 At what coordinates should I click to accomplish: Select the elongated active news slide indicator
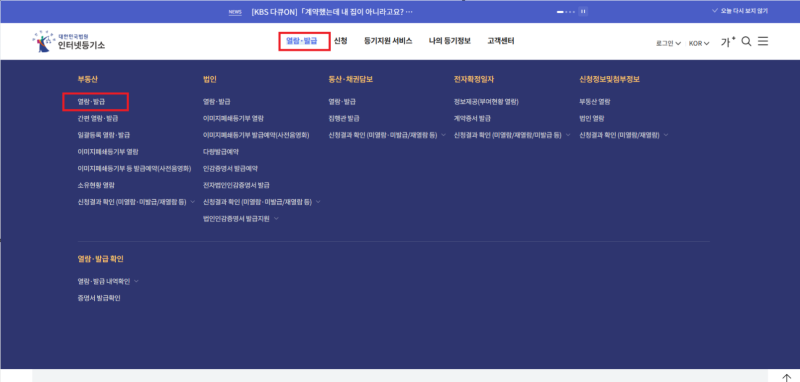pyautogui.click(x=560, y=11)
